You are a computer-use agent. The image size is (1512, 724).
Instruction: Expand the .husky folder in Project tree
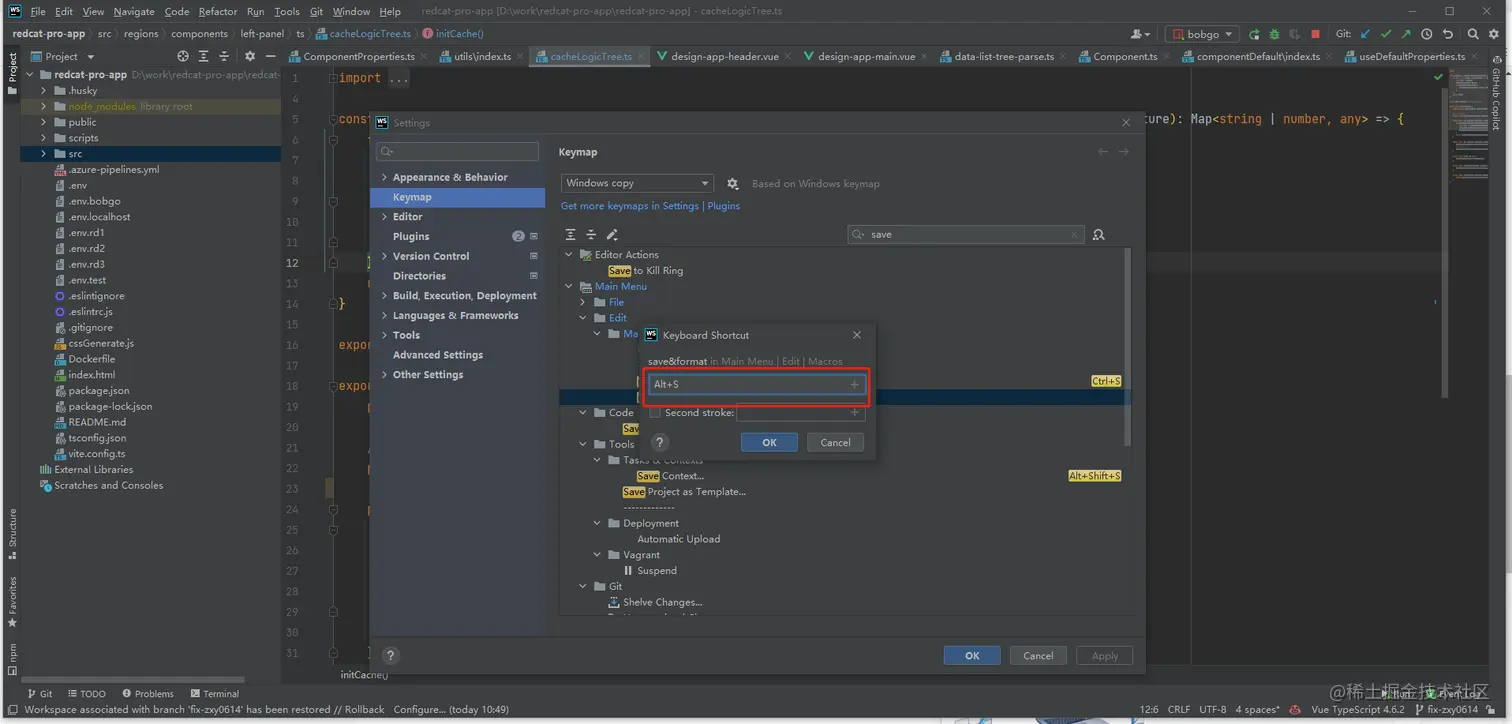pyautogui.click(x=44, y=90)
